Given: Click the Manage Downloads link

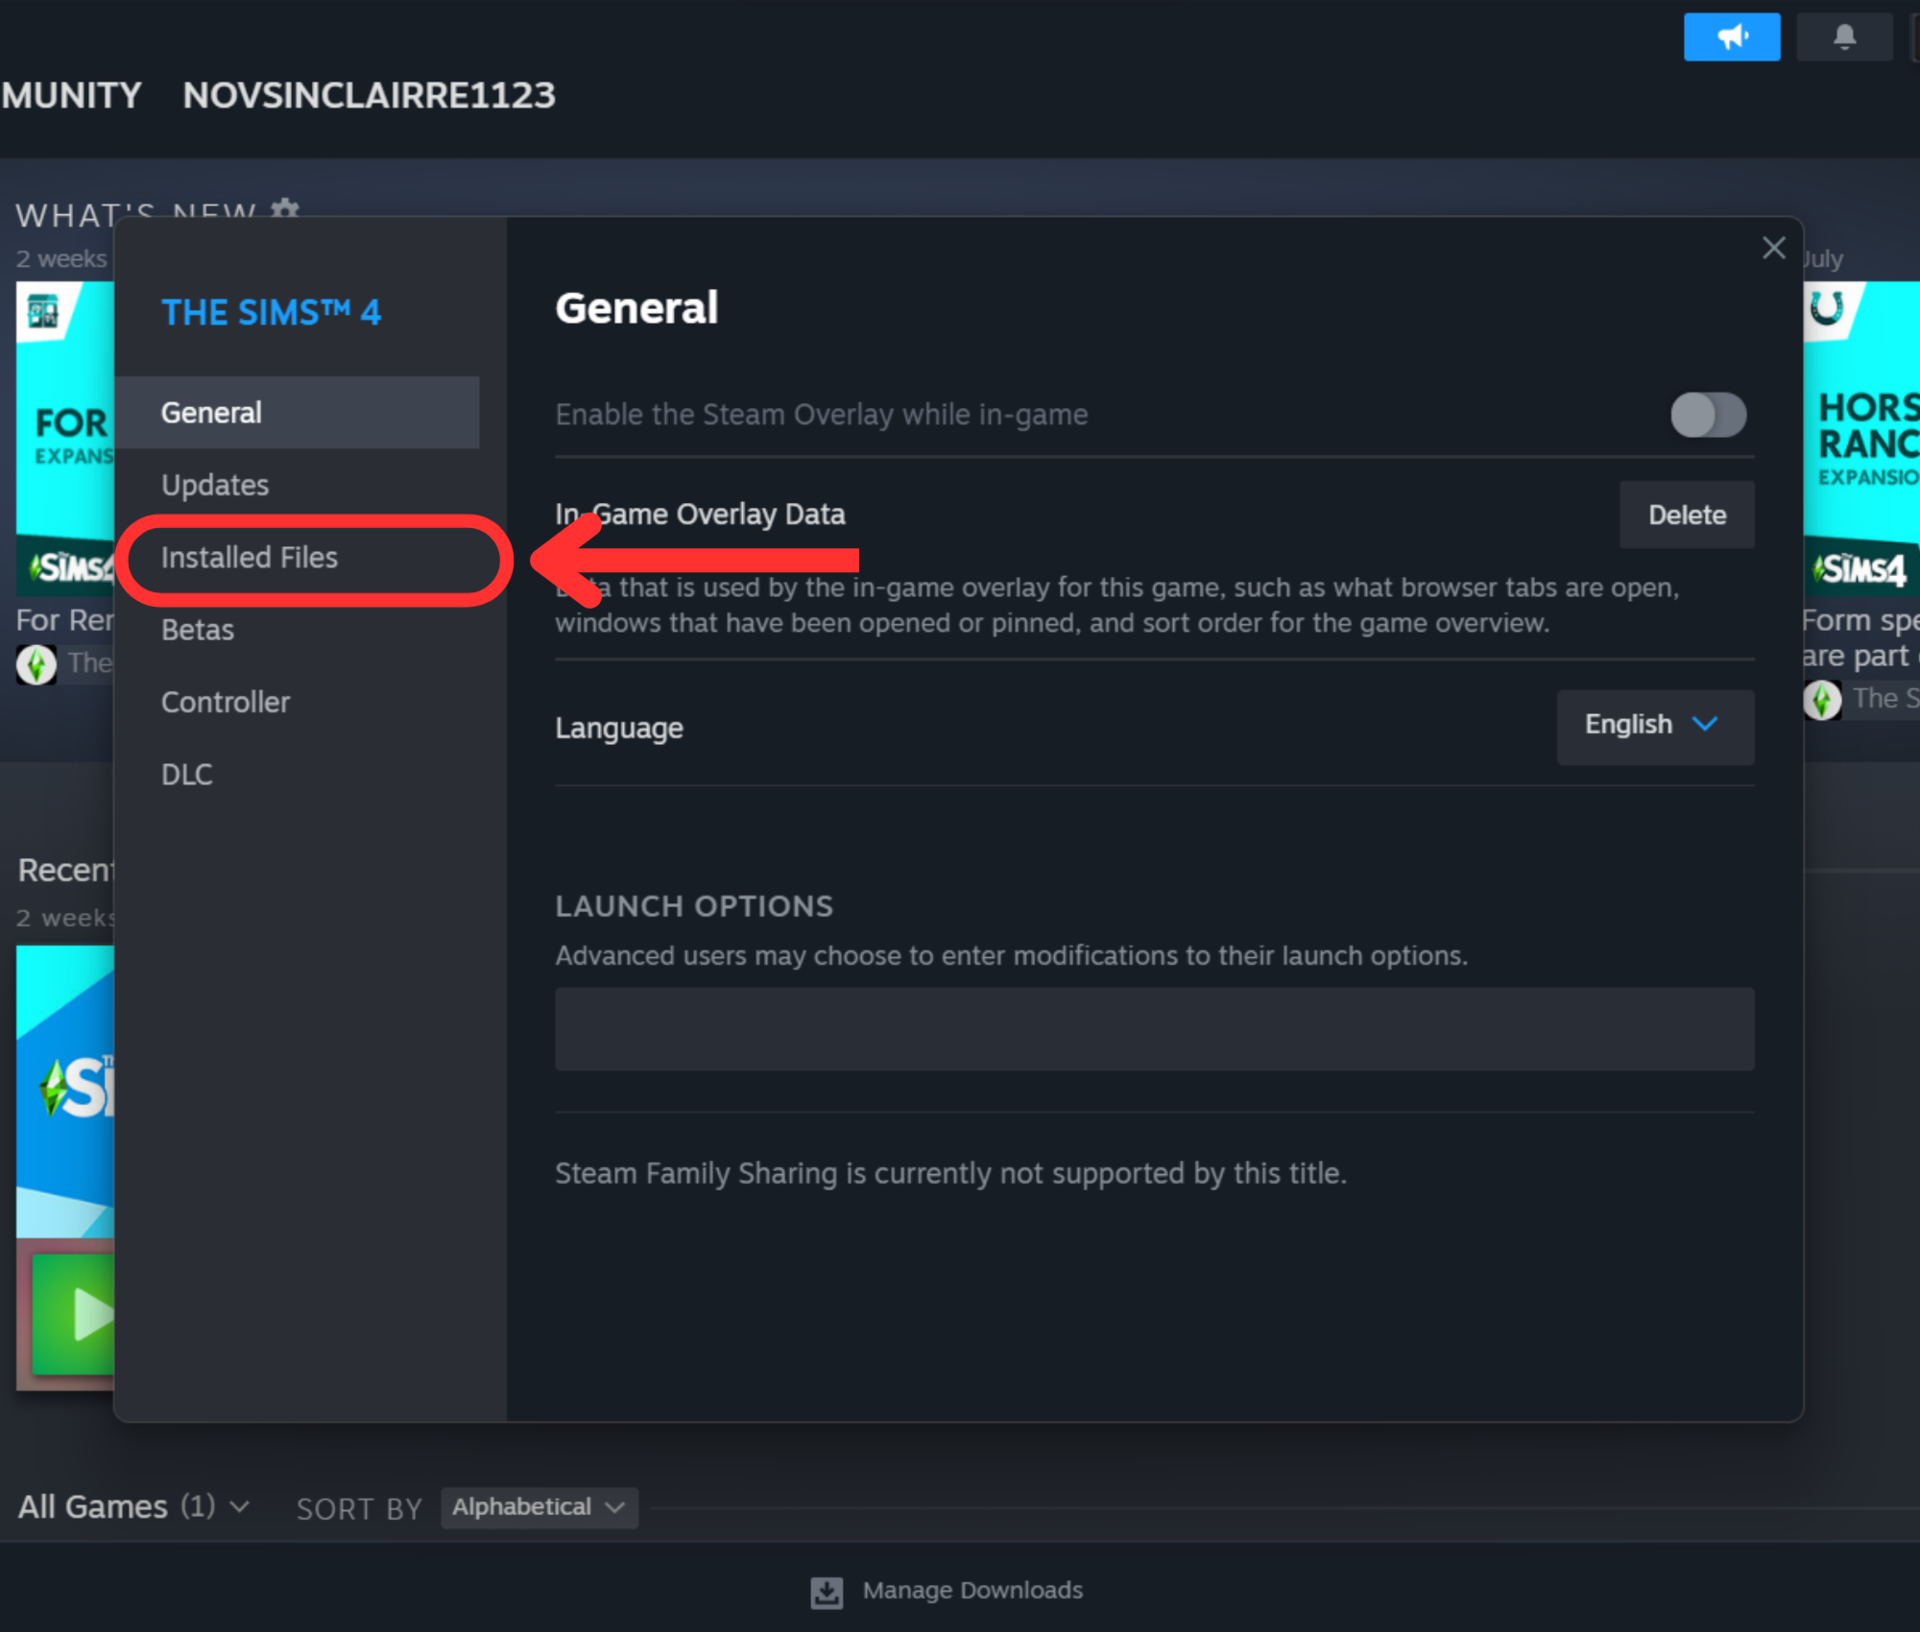Looking at the screenshot, I should tap(972, 1590).
